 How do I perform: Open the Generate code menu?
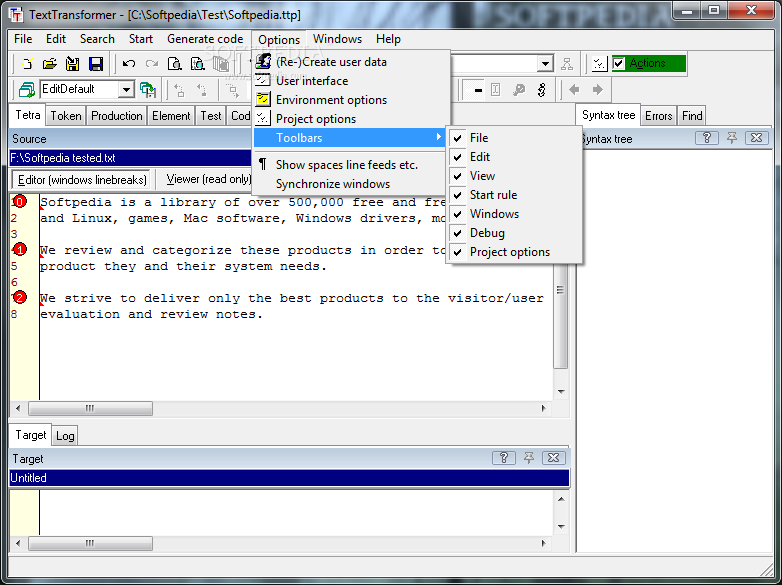click(x=205, y=39)
